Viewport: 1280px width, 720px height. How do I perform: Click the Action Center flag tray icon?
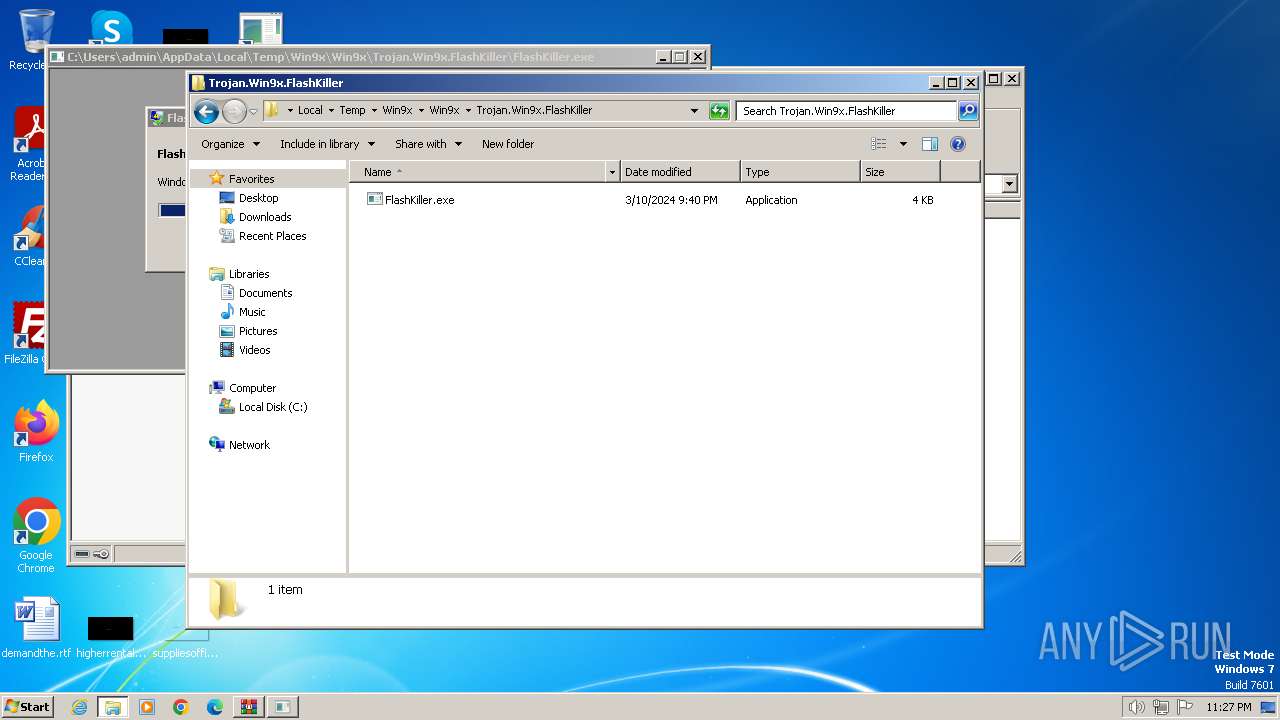point(1186,707)
